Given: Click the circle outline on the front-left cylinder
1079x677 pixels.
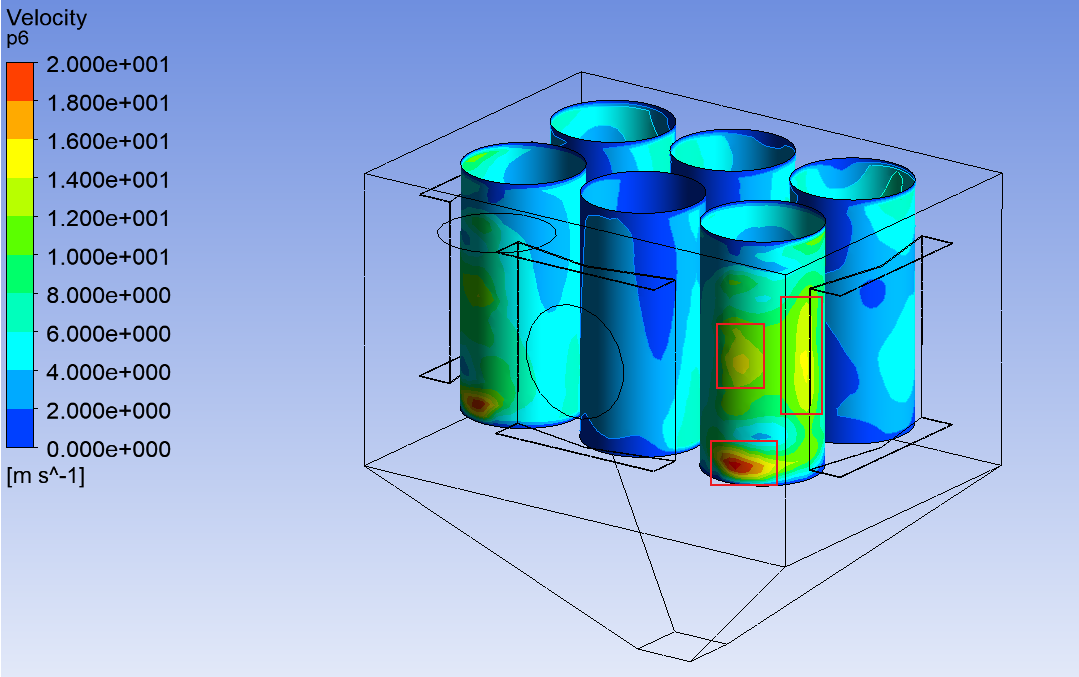Looking at the screenshot, I should [x=575, y=362].
